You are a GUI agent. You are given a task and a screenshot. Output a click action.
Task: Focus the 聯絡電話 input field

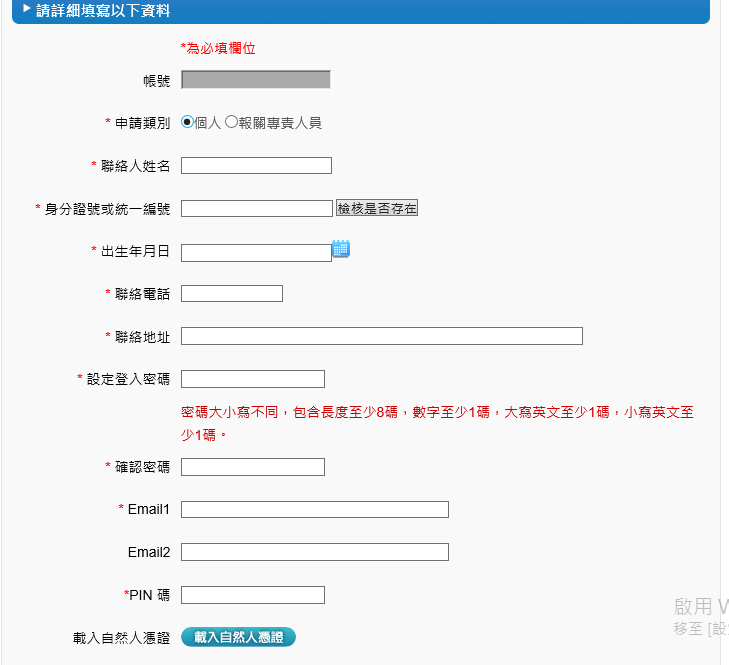point(232,293)
